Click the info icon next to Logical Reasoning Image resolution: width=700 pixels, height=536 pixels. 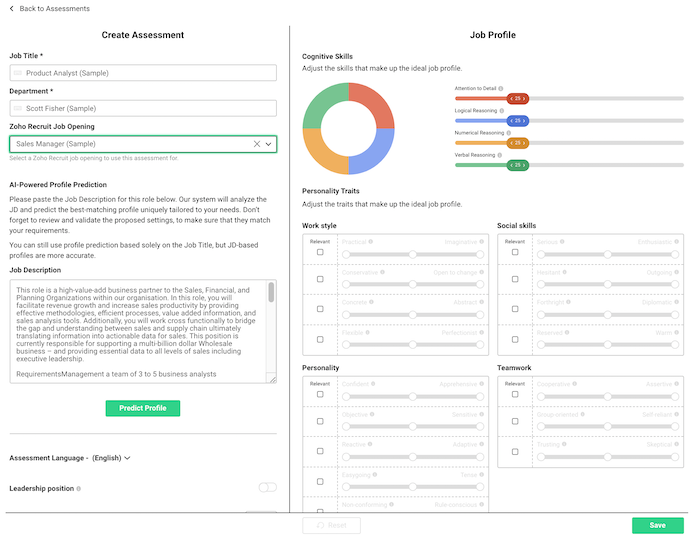(x=500, y=110)
